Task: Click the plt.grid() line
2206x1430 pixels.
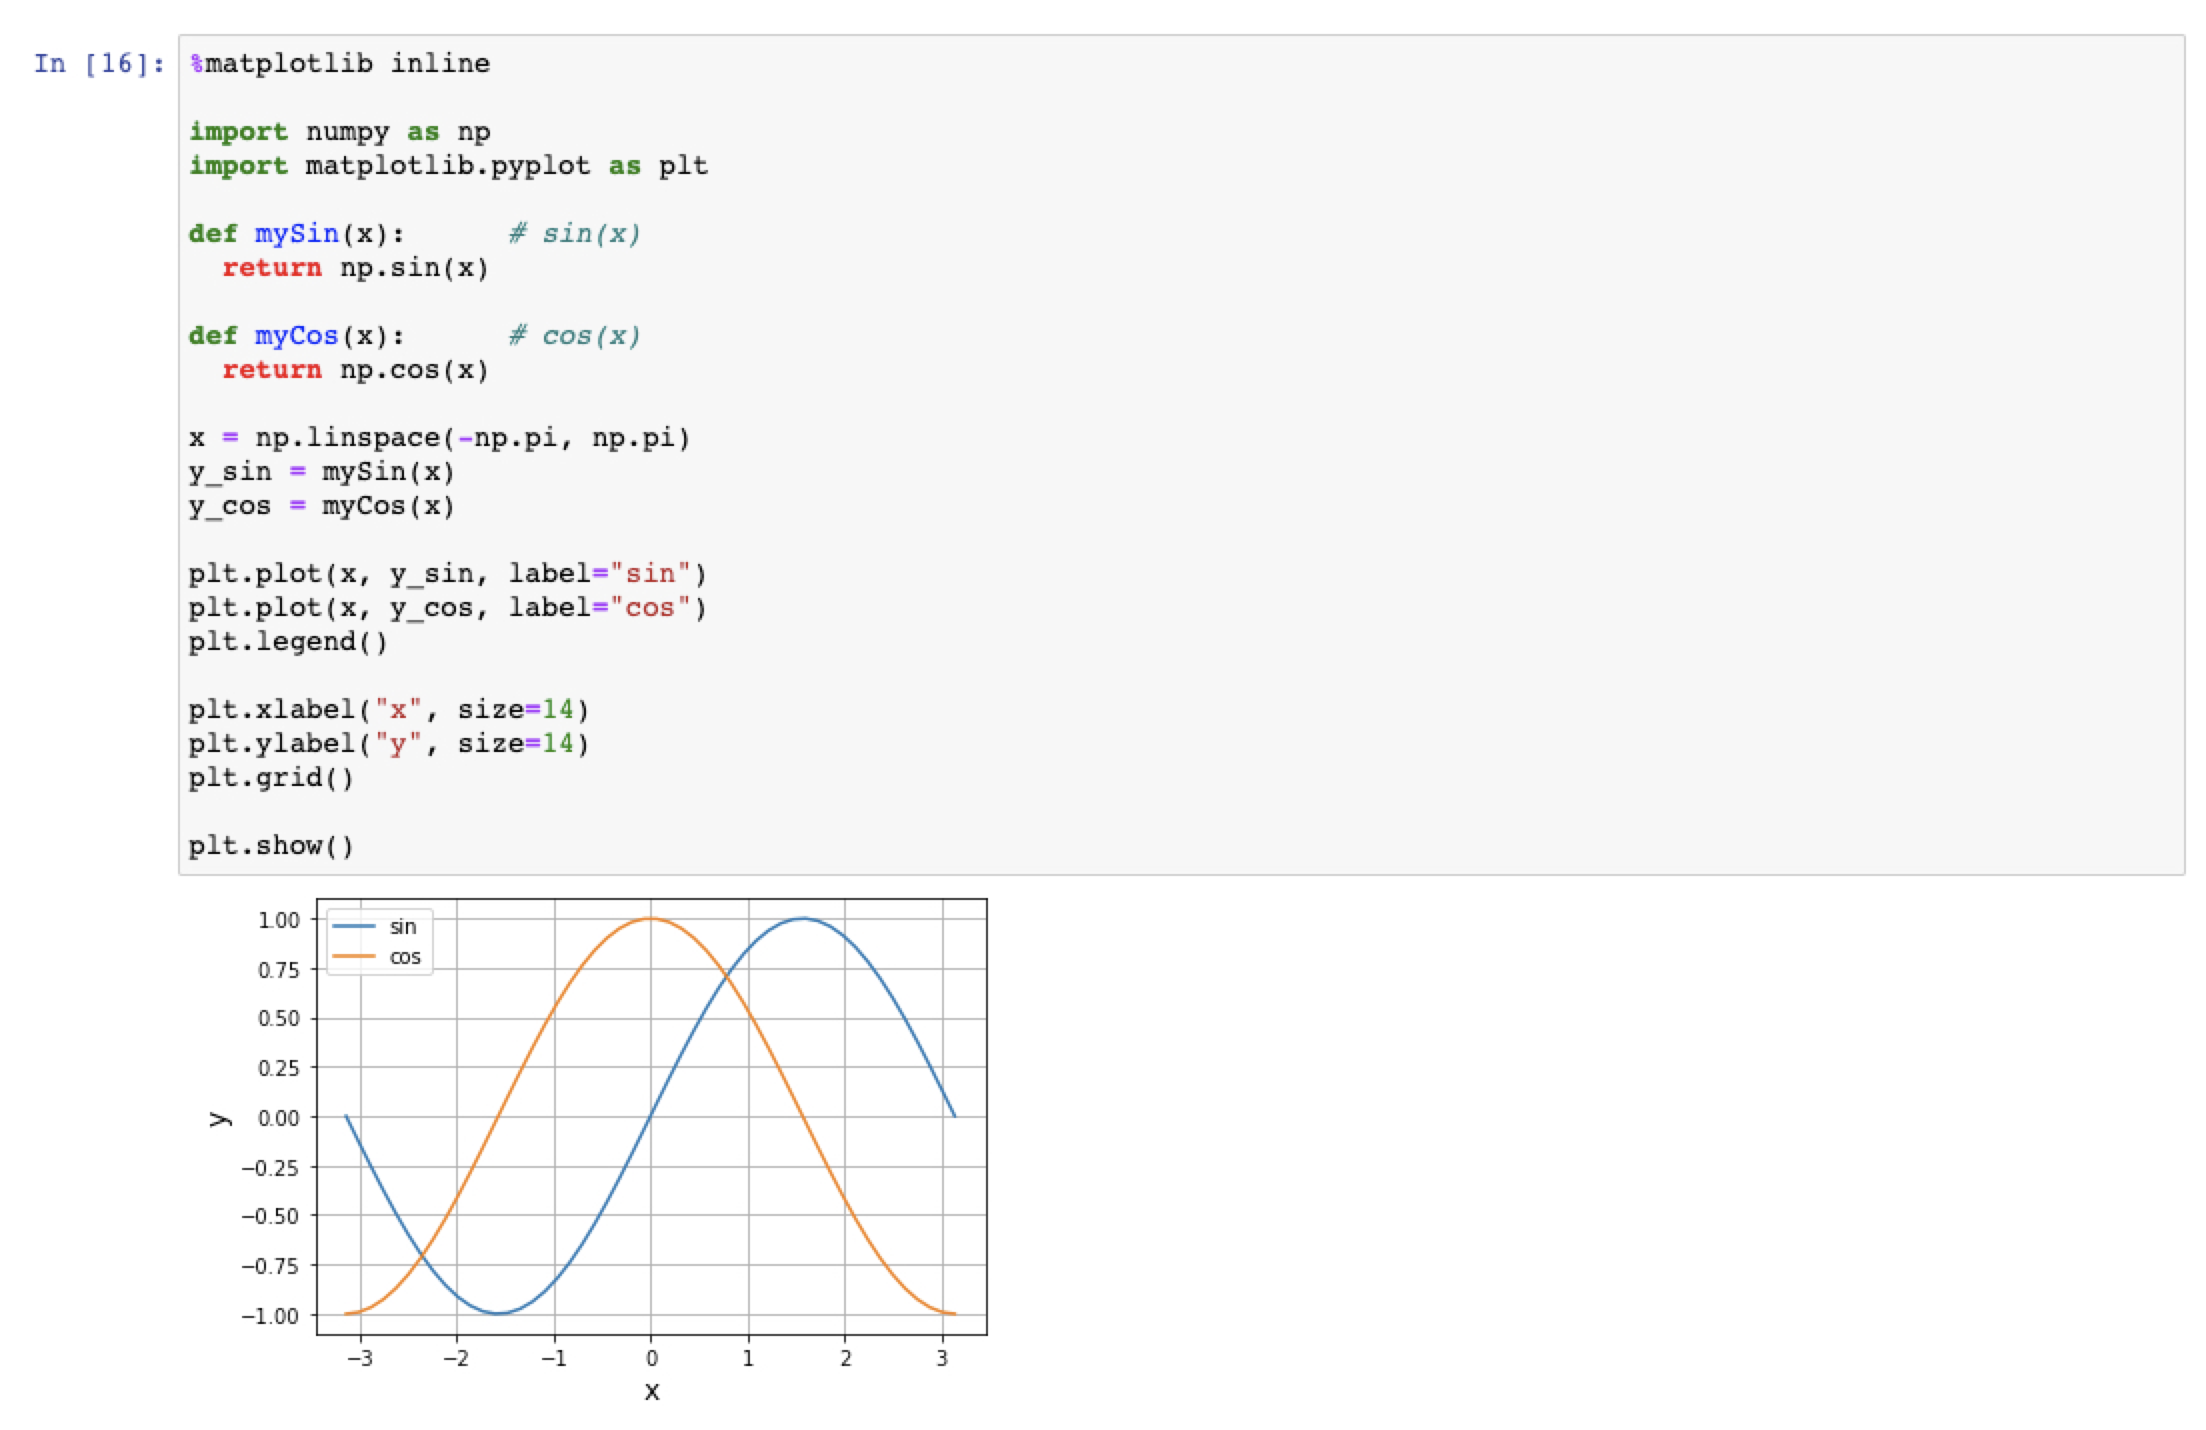Action: tap(271, 778)
